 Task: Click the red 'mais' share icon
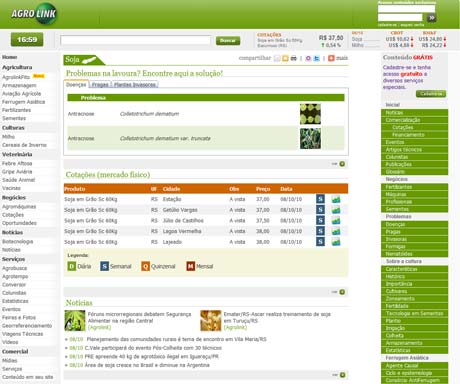point(331,58)
